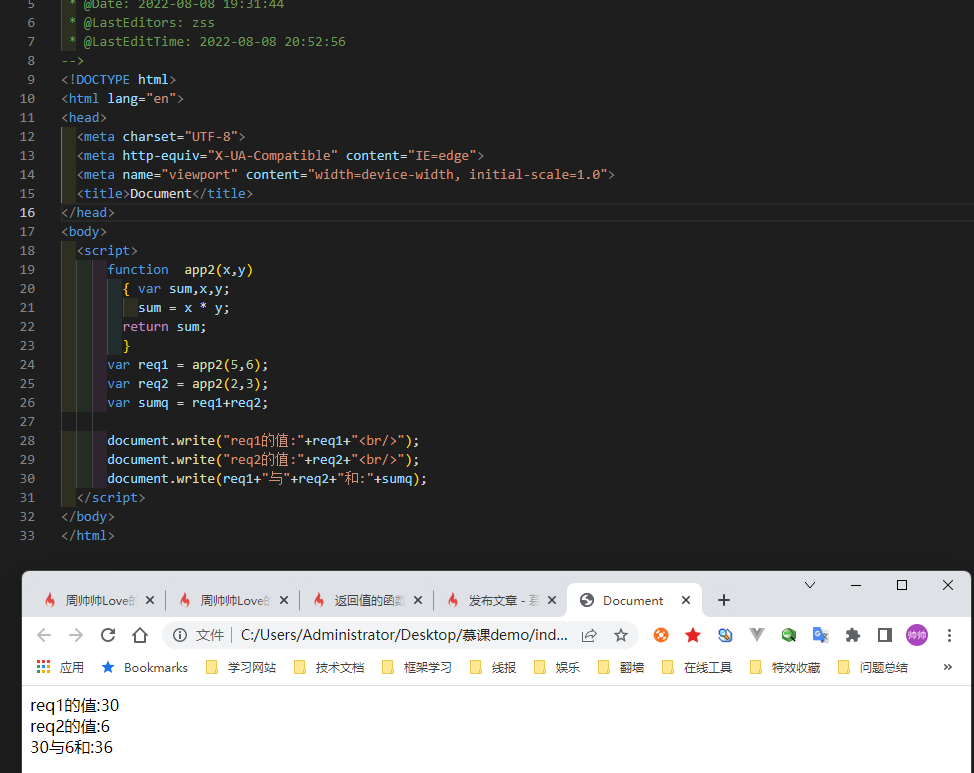Go to the browser home page
The image size is (974, 773).
140,635
